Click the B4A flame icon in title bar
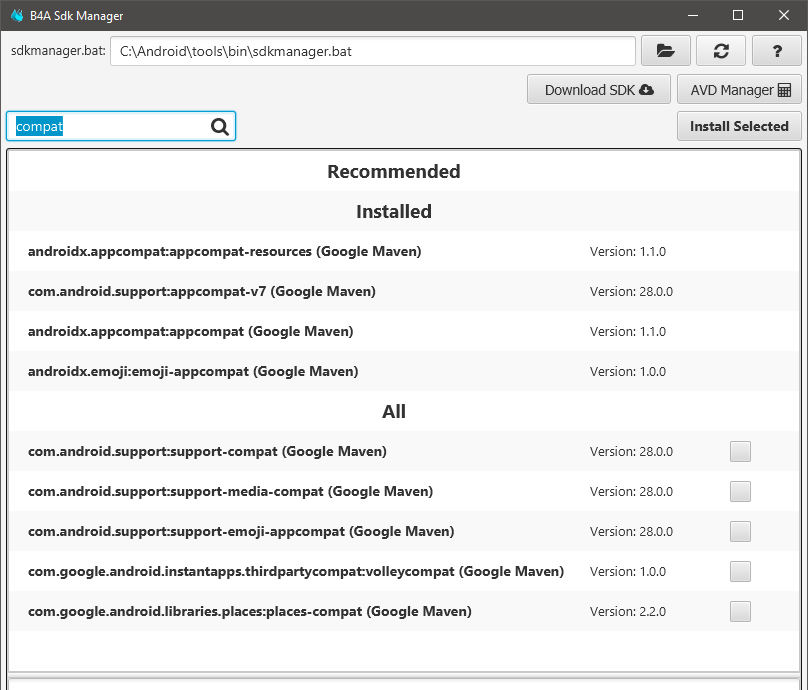 [17, 16]
